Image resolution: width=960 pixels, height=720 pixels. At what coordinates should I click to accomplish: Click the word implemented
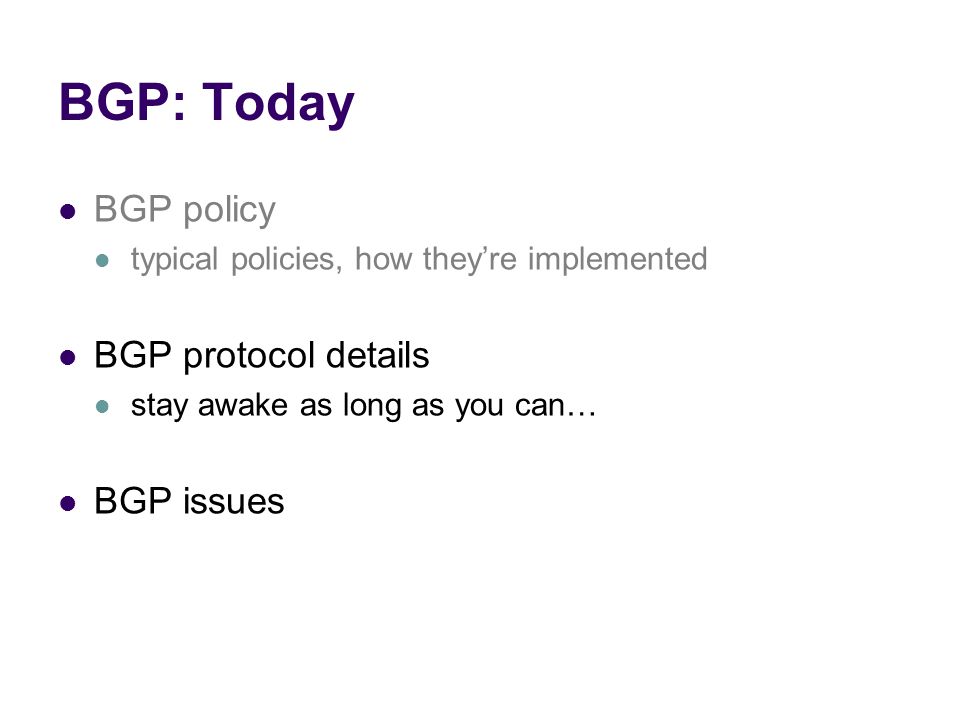(617, 260)
